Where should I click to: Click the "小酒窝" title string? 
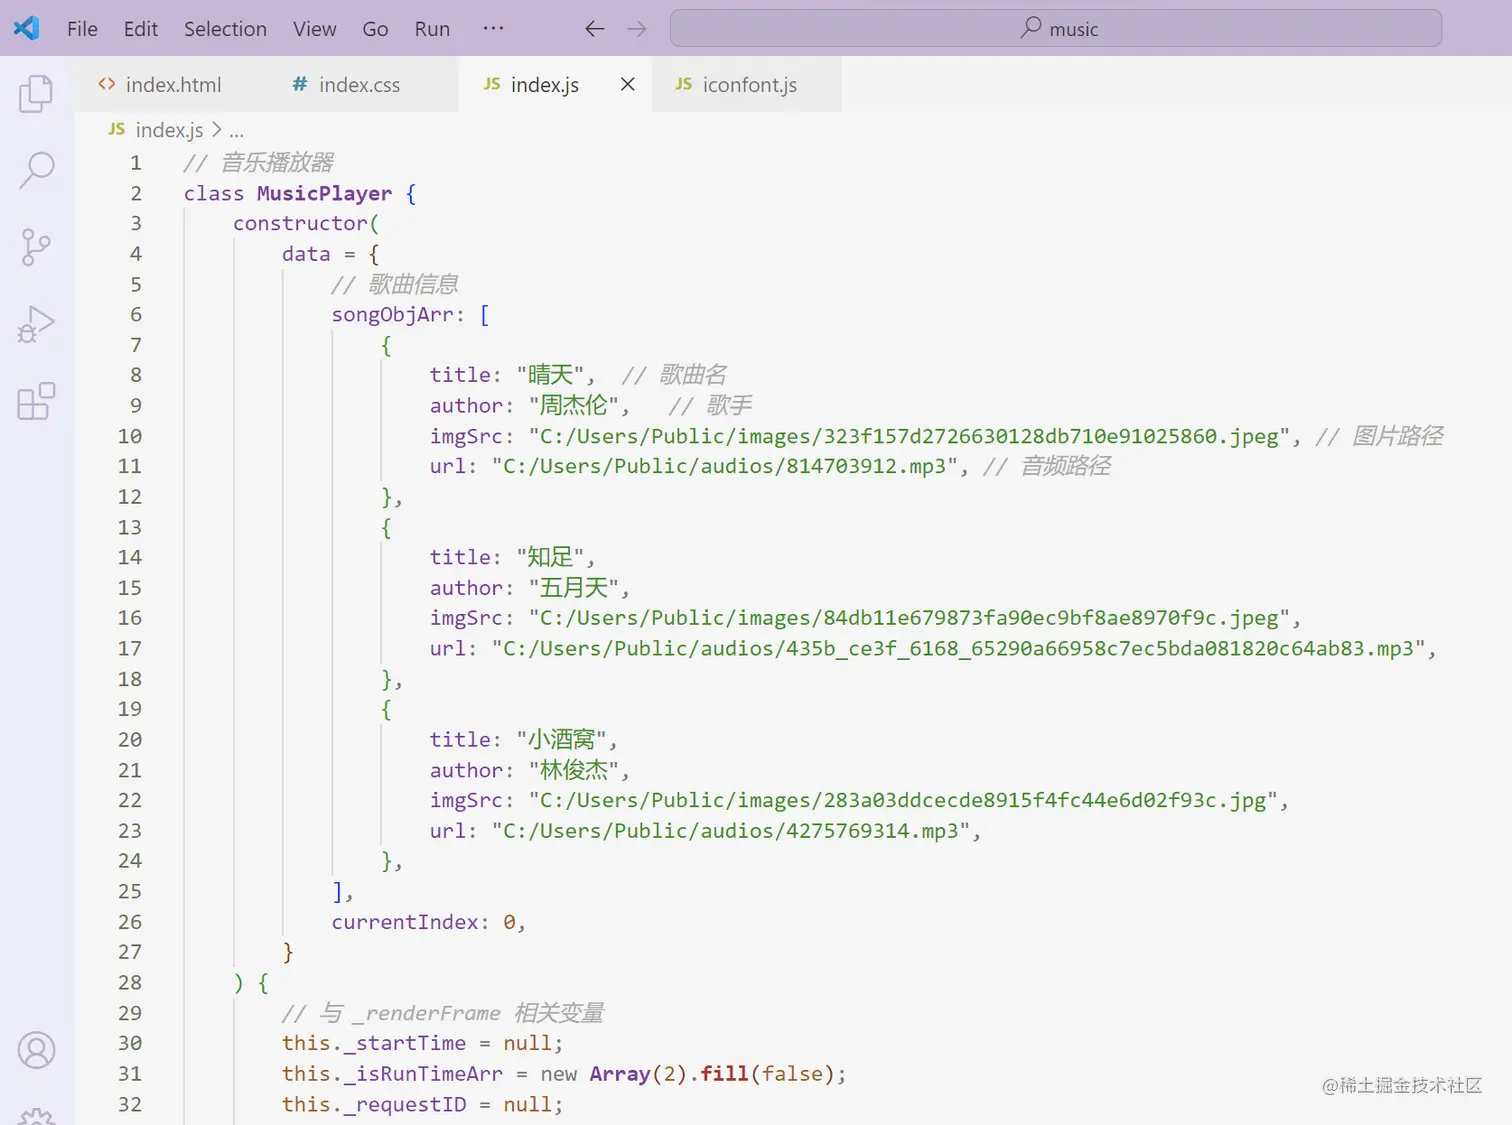[x=562, y=739]
